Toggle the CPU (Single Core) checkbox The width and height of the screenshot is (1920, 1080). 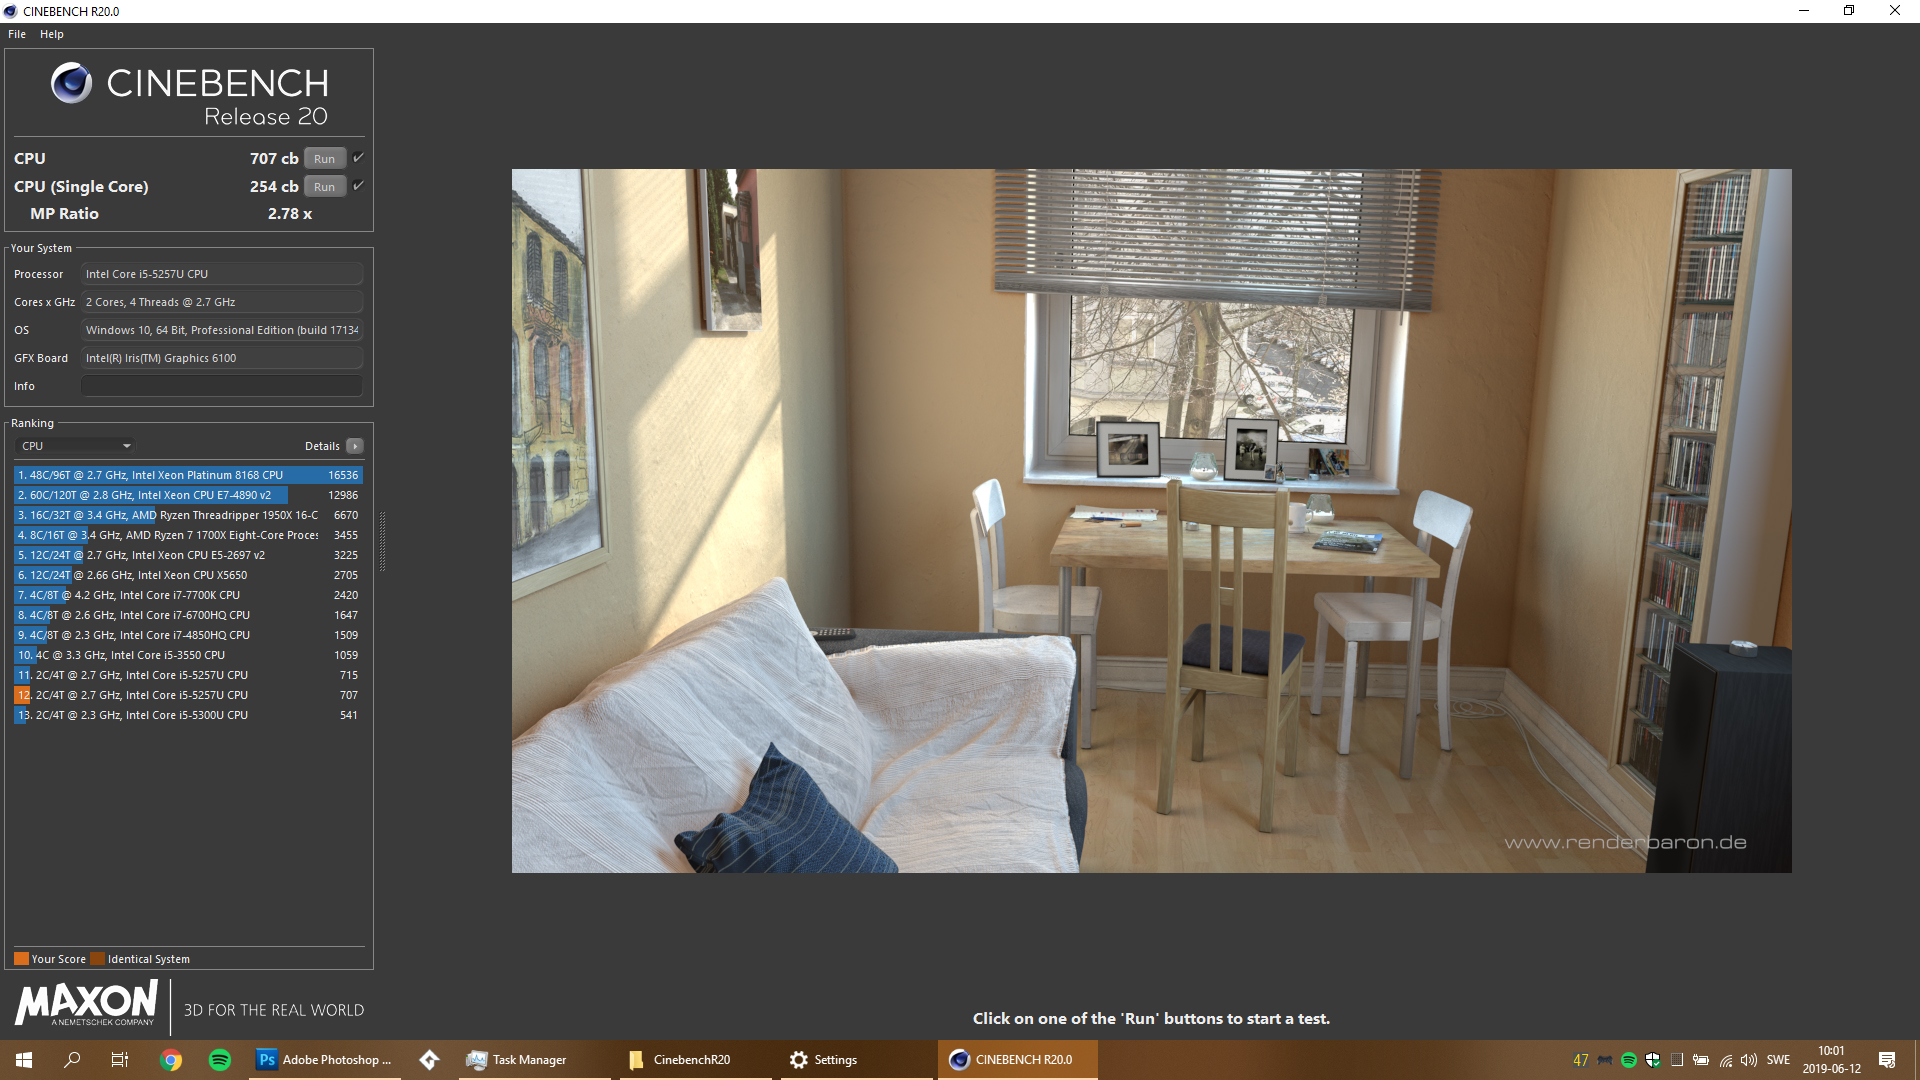click(358, 186)
